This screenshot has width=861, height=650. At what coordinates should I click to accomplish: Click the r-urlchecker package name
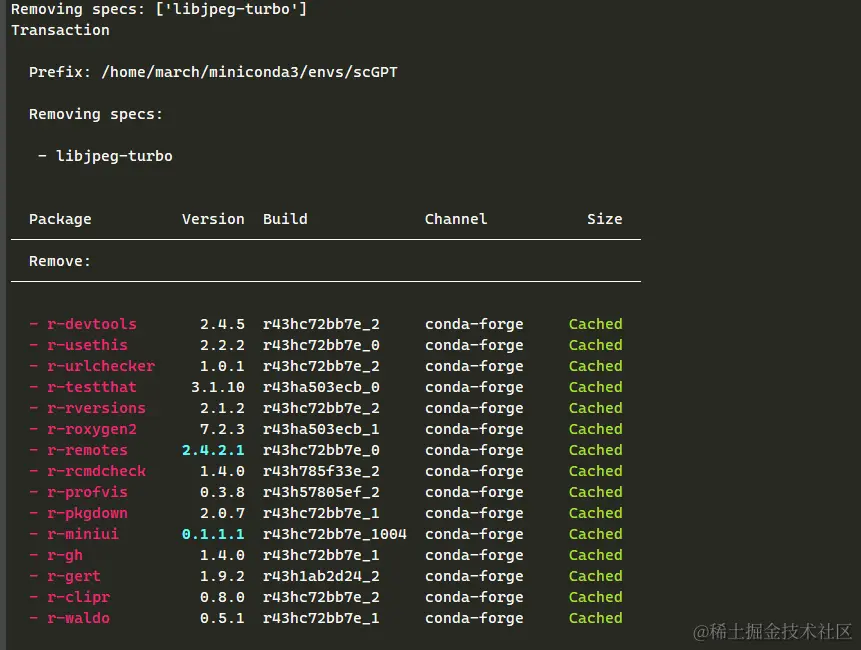point(100,366)
